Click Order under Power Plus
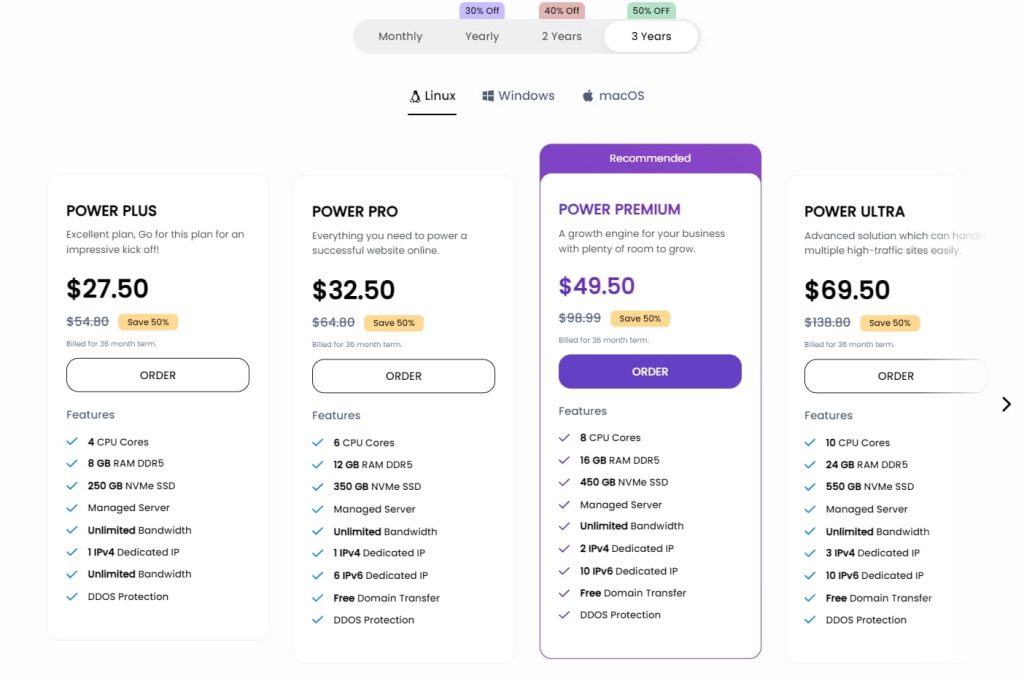This screenshot has height=681, width=1024. coord(157,375)
